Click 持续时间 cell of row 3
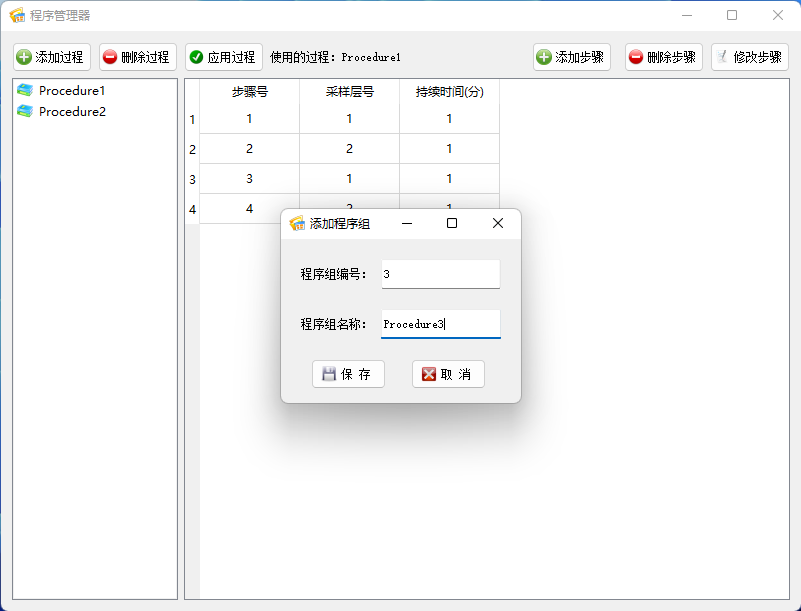 [x=450, y=179]
